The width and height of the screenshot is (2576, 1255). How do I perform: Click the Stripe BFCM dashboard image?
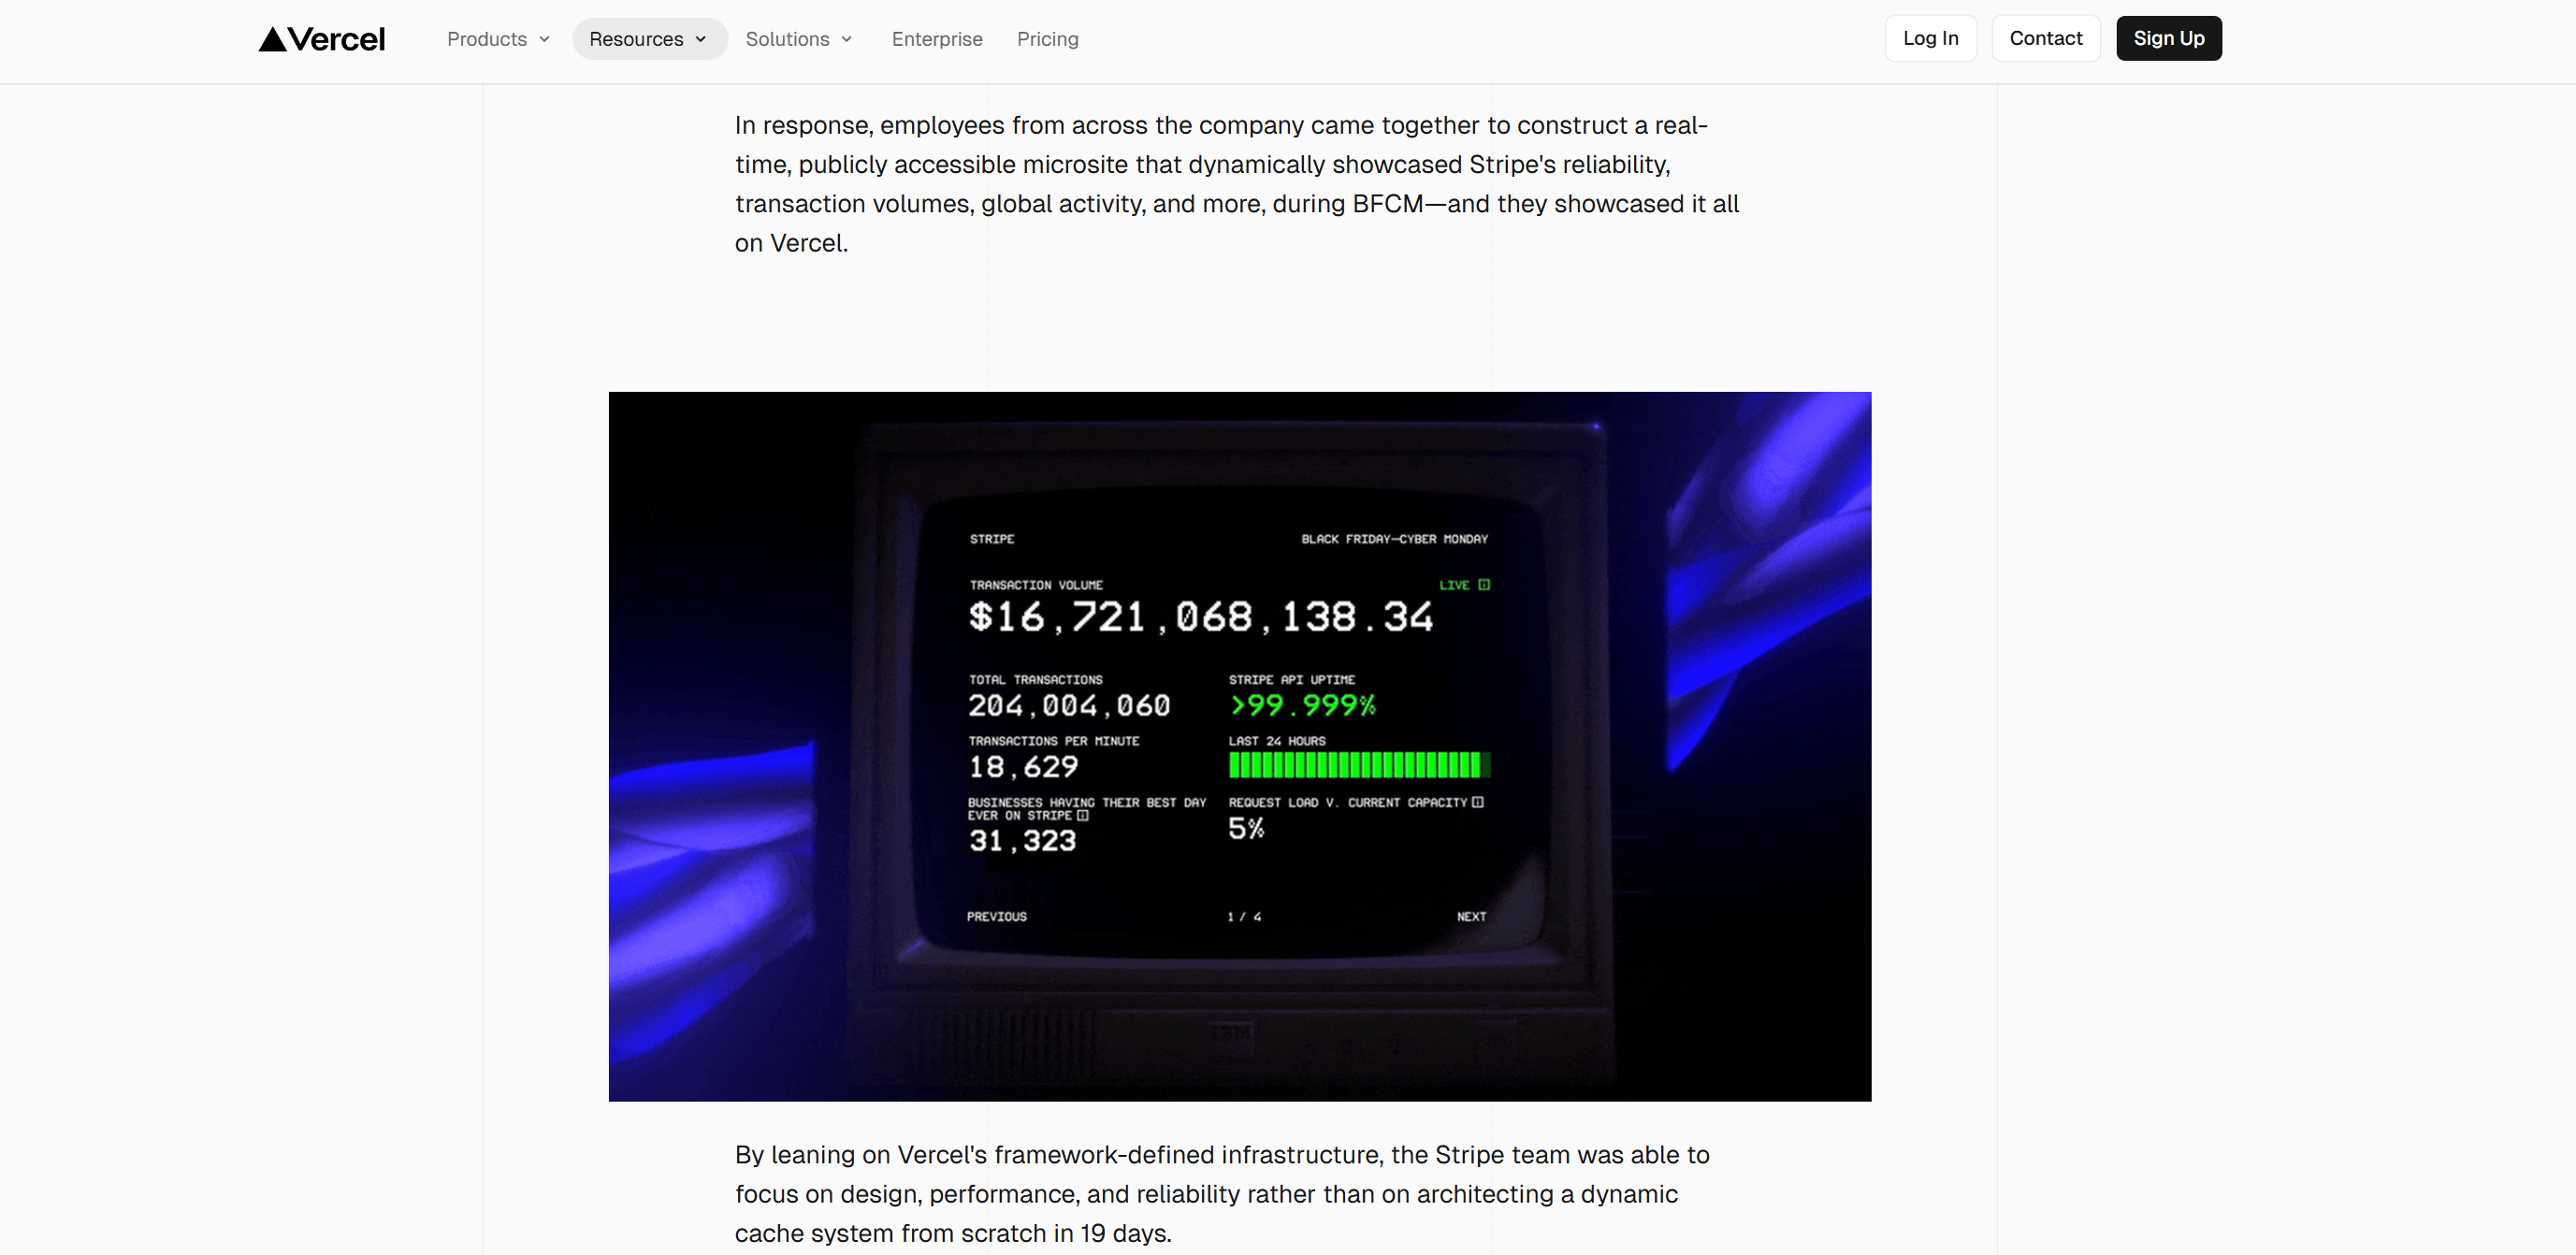(1239, 746)
